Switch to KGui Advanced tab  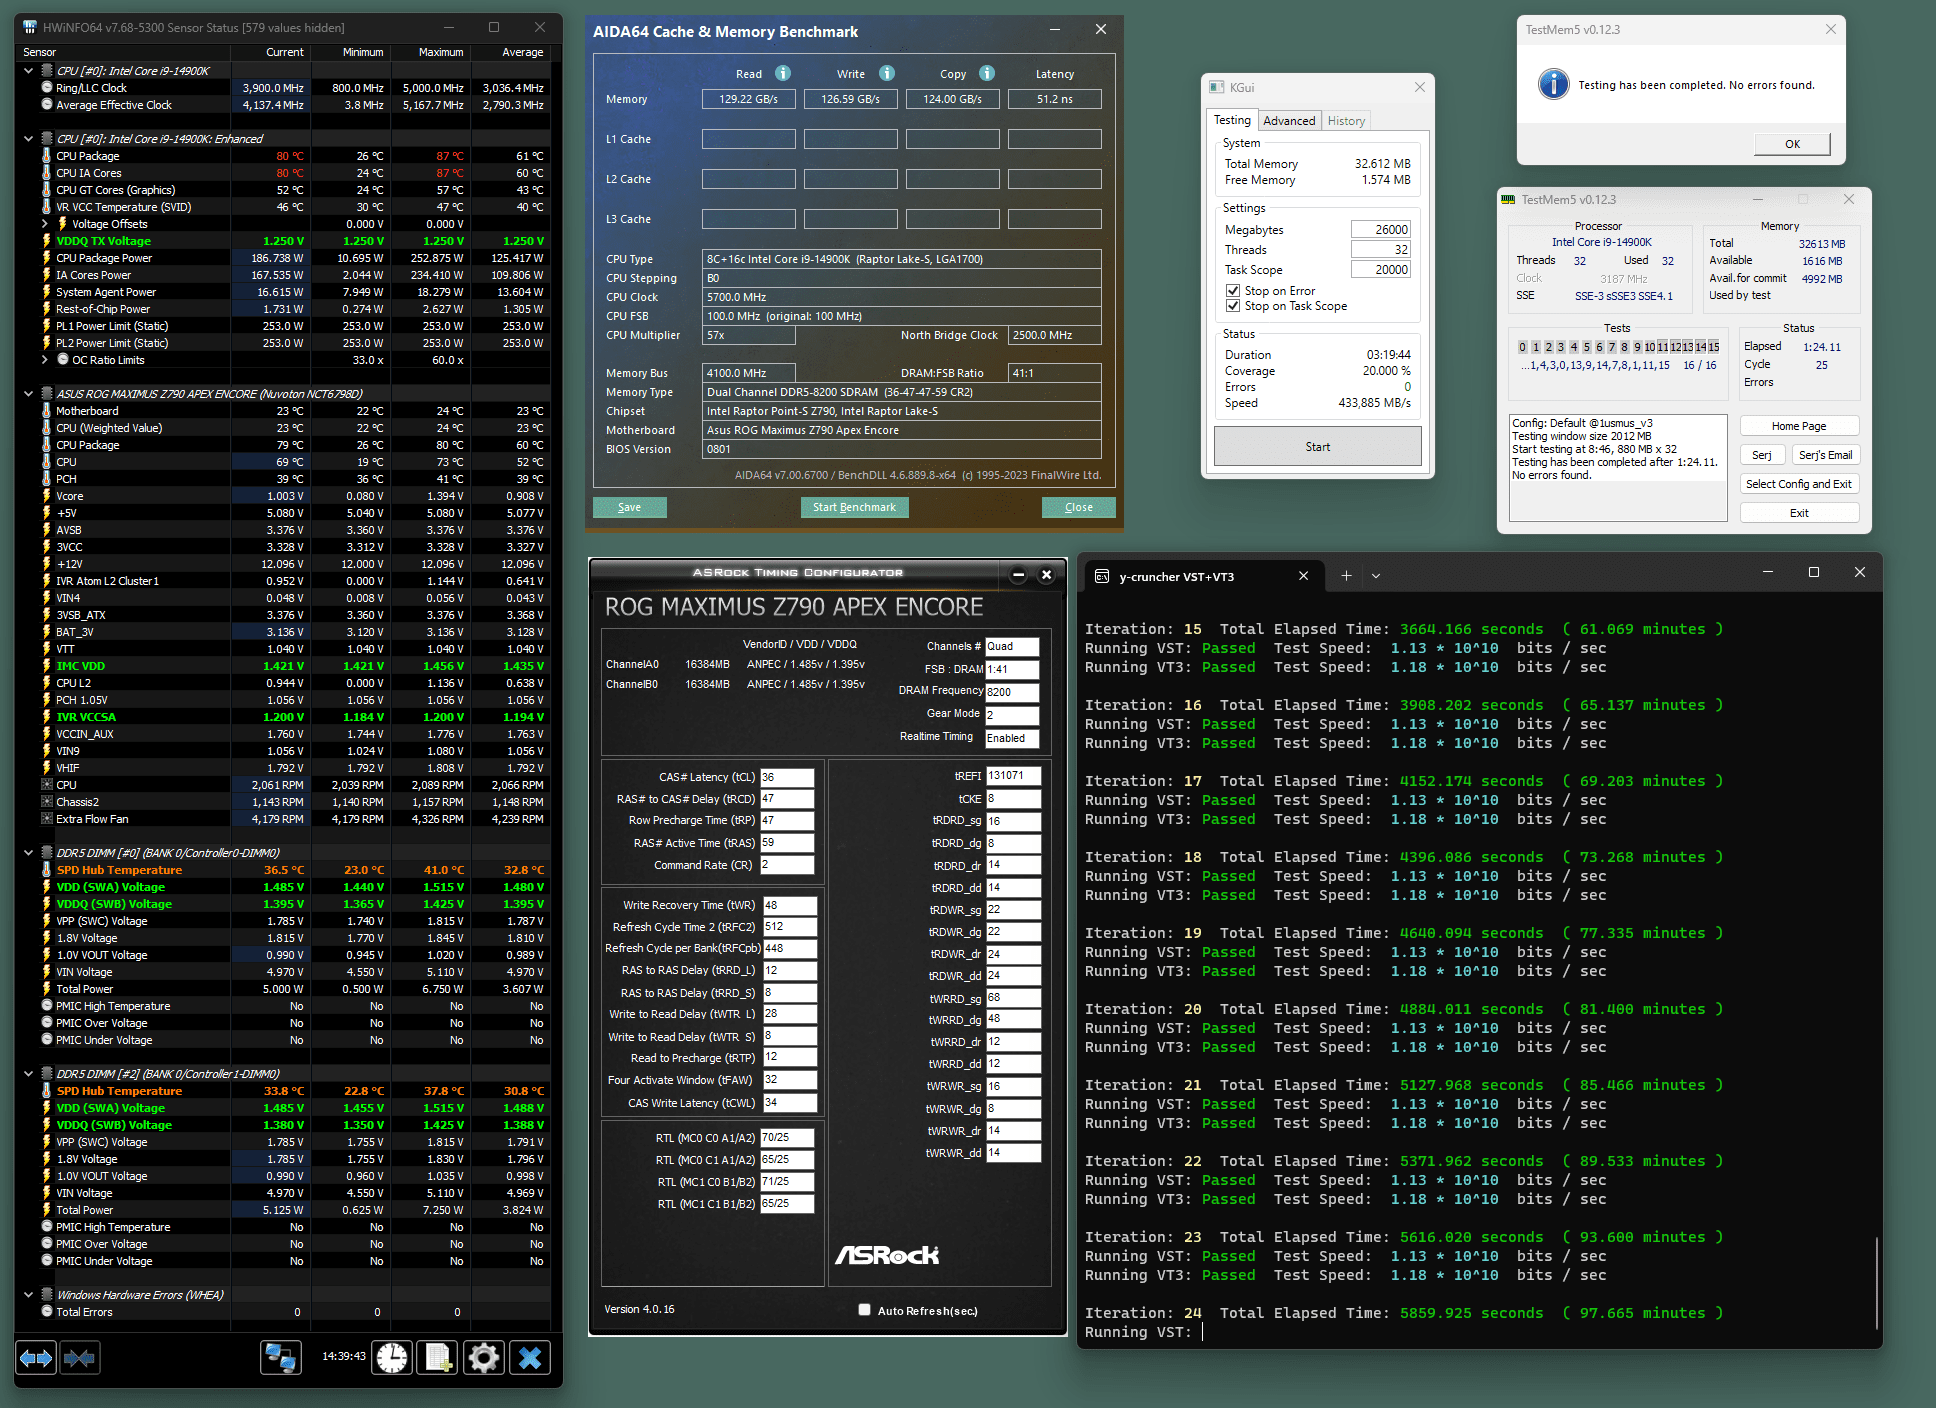[1289, 121]
